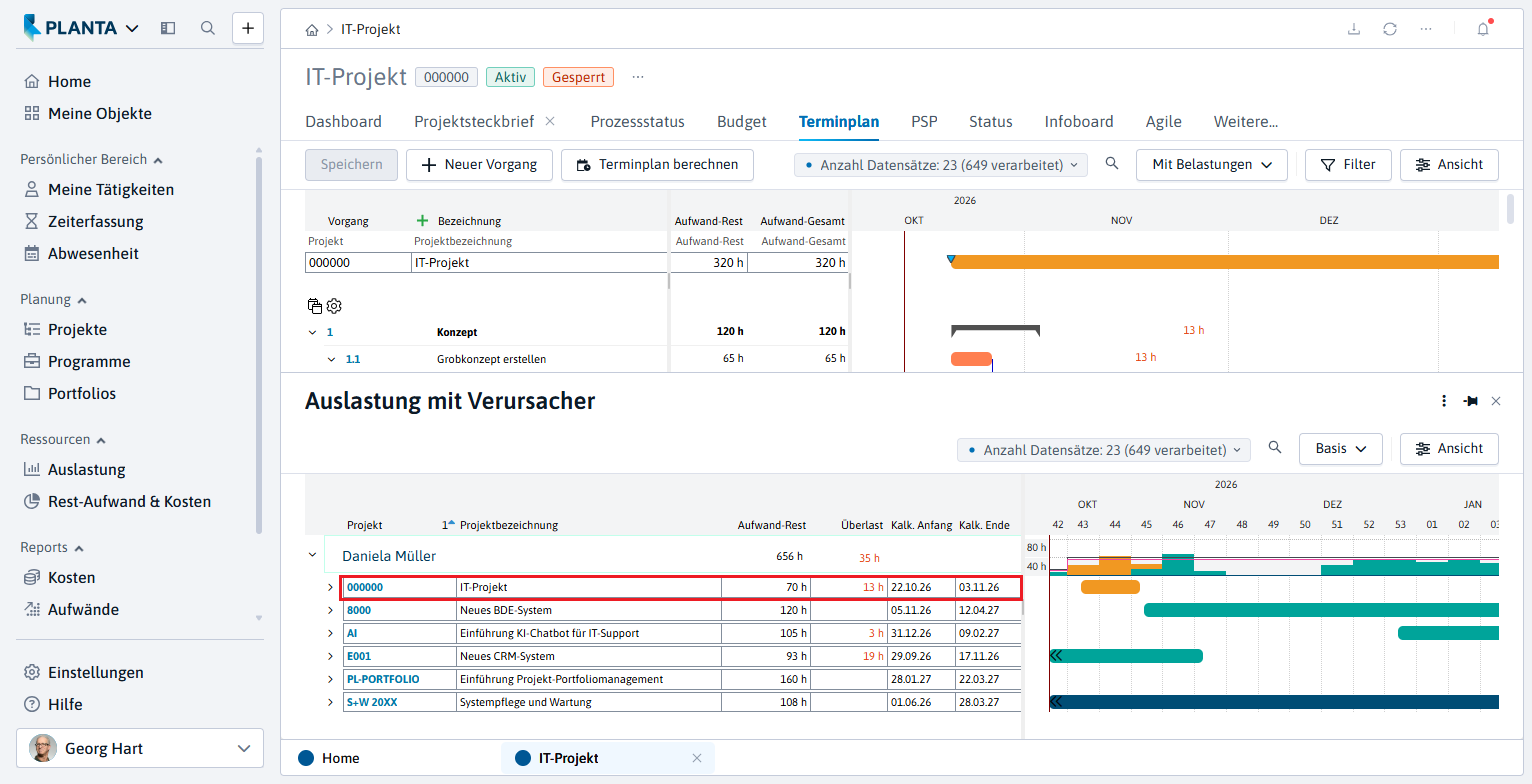Open project link PL-PORTFOLIO
Screen dimensions: 1532x784
(x=383, y=679)
